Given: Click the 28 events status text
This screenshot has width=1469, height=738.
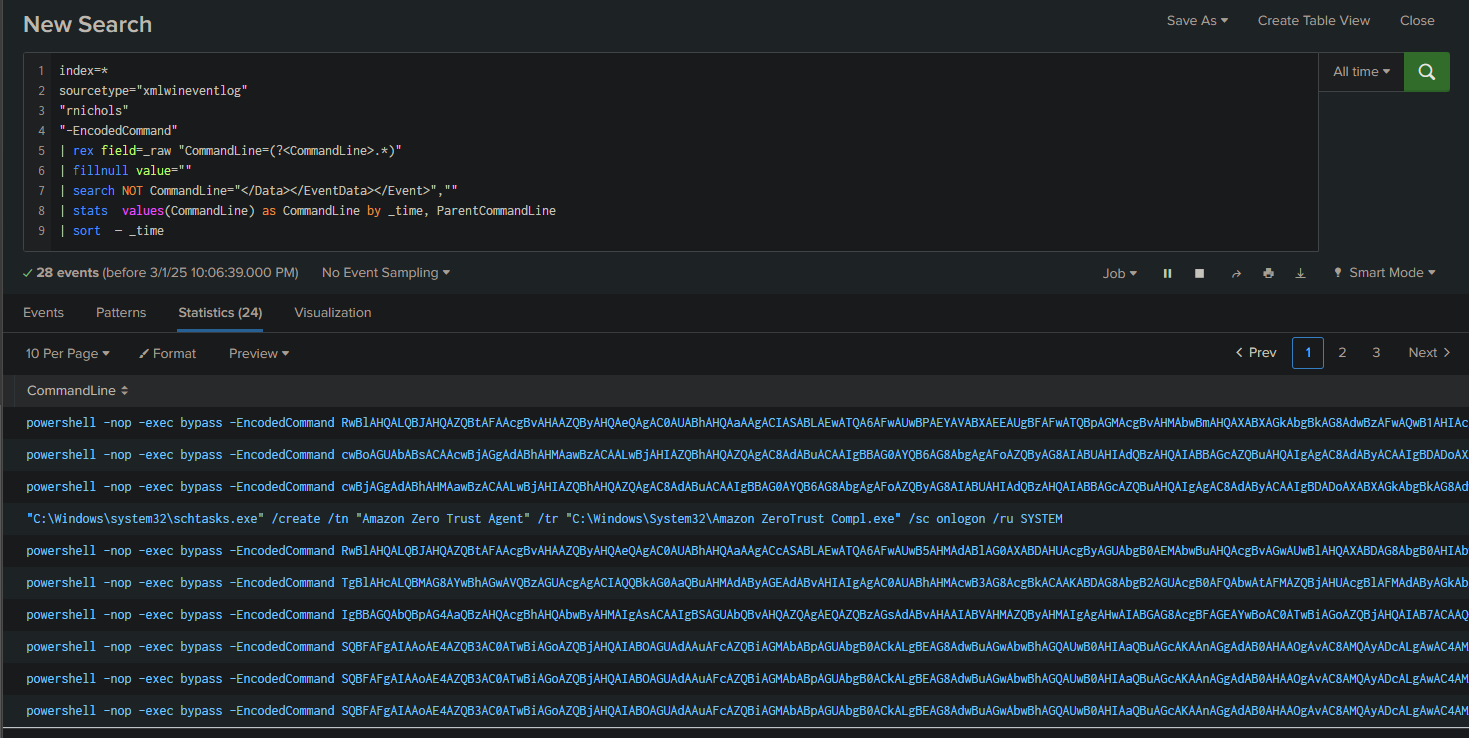Looking at the screenshot, I should pyautogui.click(x=67, y=273).
